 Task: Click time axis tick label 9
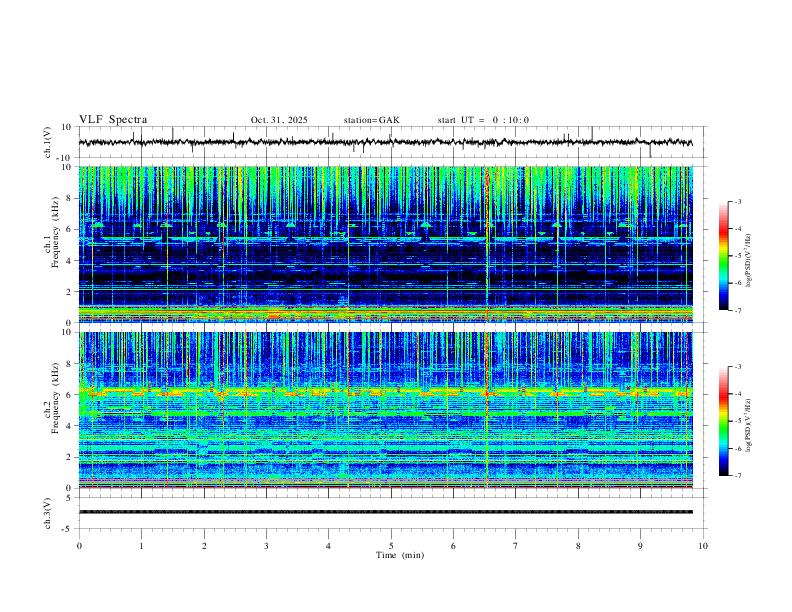(640, 546)
